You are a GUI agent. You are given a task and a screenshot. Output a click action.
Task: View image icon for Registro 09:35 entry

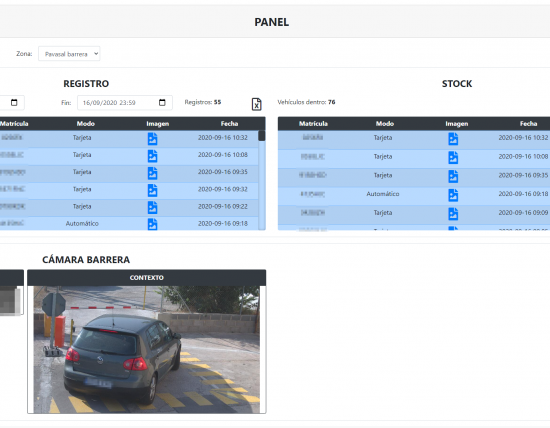coord(152,173)
